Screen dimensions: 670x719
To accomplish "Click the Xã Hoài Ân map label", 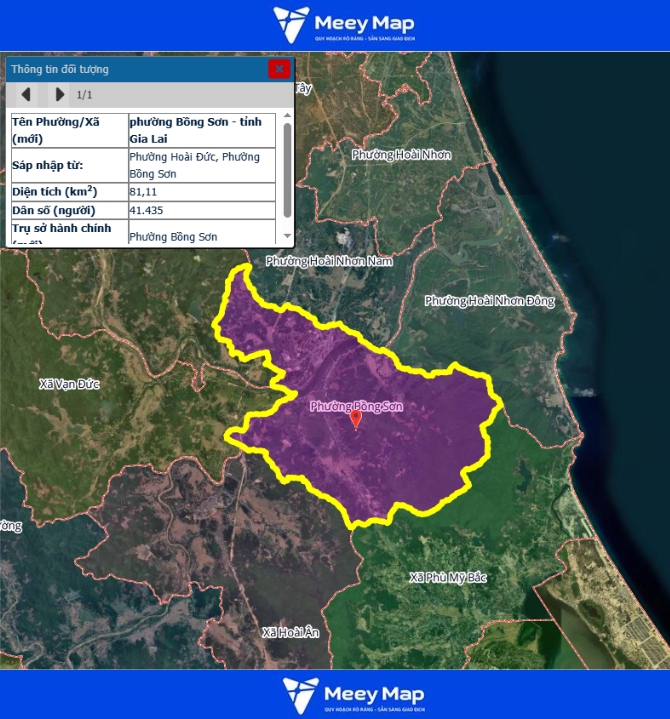I will point(290,632).
